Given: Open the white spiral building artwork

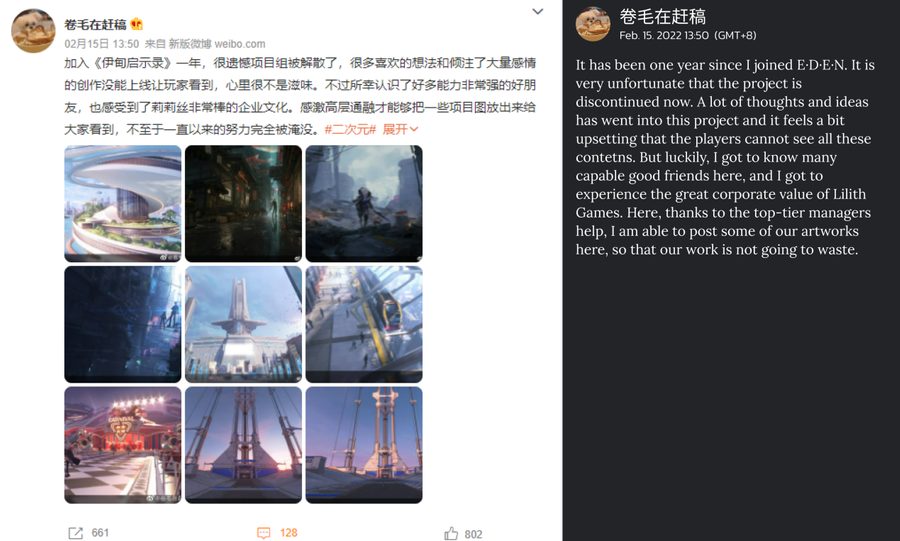Looking at the screenshot, I should click(123, 204).
